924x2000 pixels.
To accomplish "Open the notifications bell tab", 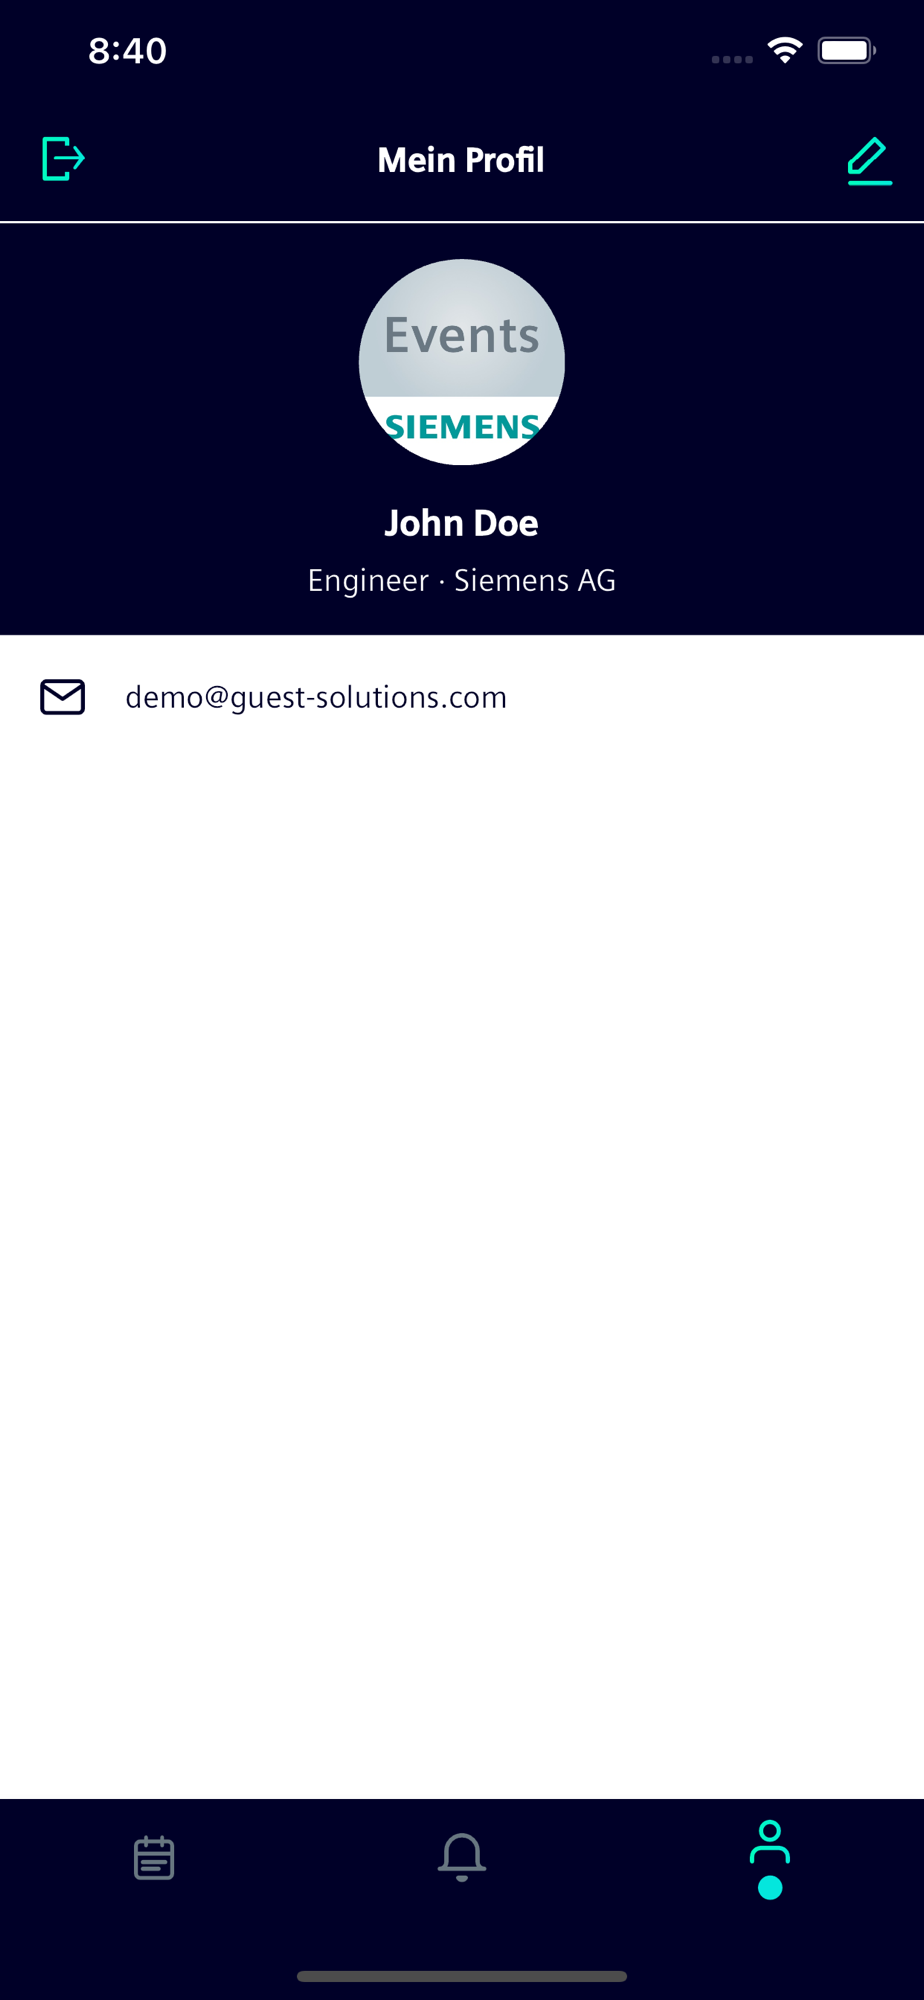I will point(462,1858).
